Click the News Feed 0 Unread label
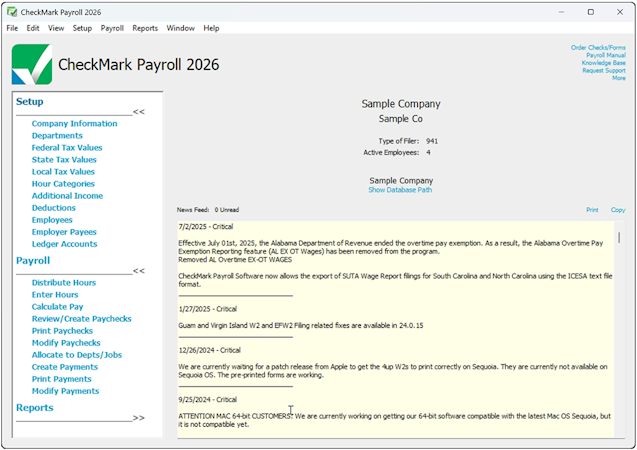This screenshot has height=450, width=637. click(208, 210)
